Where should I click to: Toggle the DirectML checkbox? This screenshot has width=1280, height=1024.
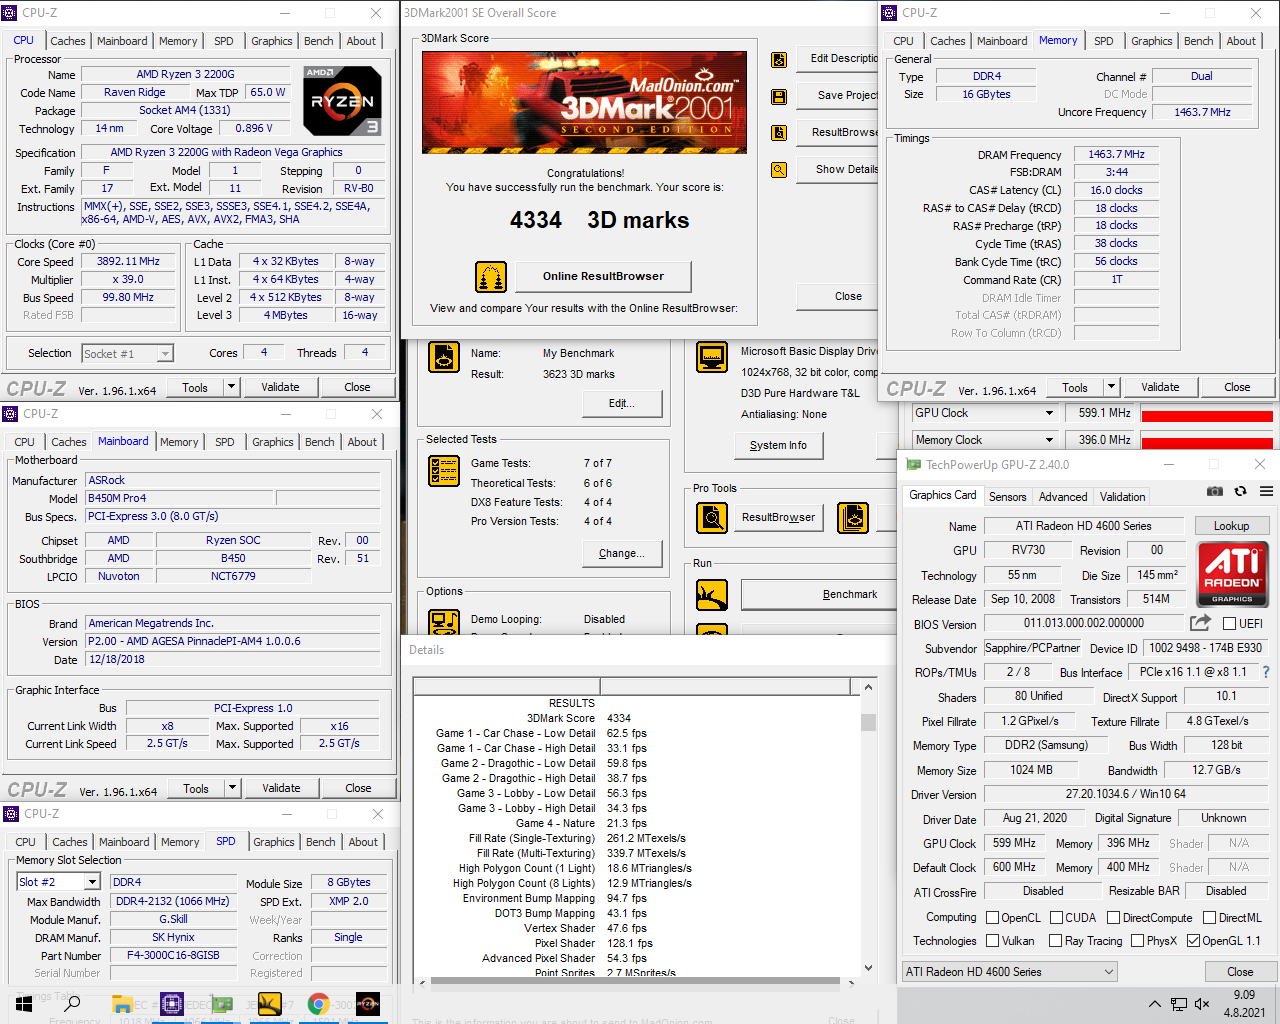(x=1209, y=917)
